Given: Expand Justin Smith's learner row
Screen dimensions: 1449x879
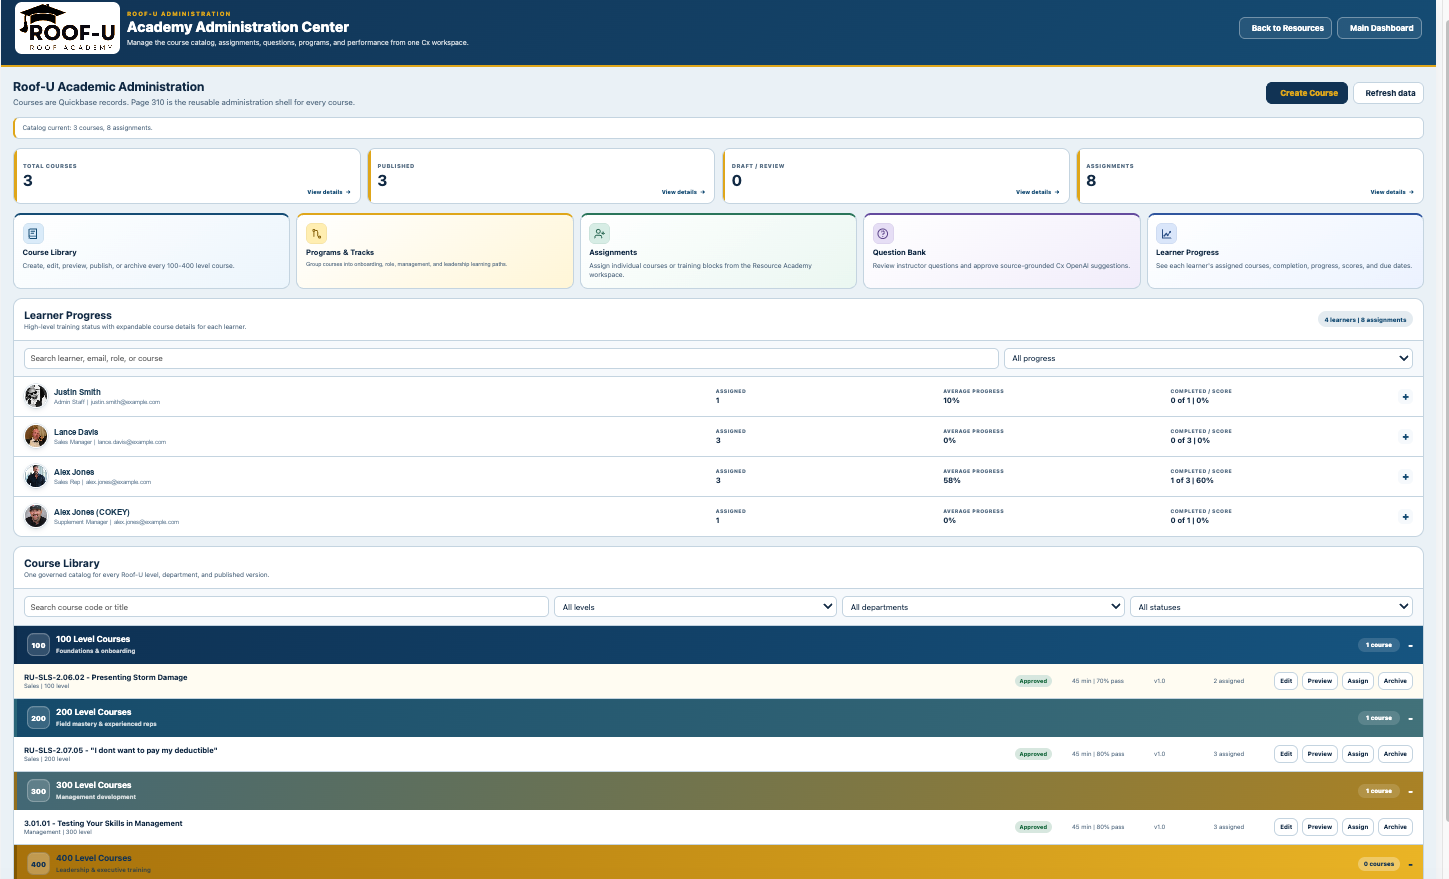Looking at the screenshot, I should pos(1405,397).
